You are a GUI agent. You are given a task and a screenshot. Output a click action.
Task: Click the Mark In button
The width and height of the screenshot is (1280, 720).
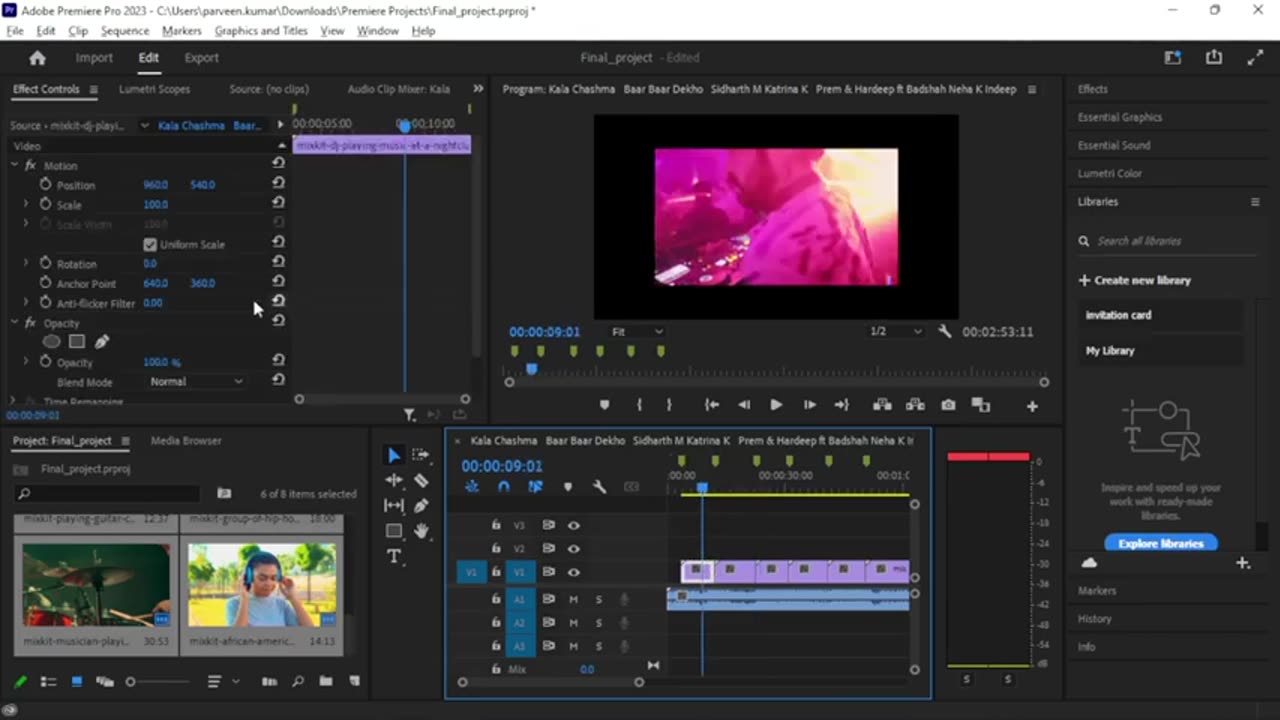coord(640,405)
